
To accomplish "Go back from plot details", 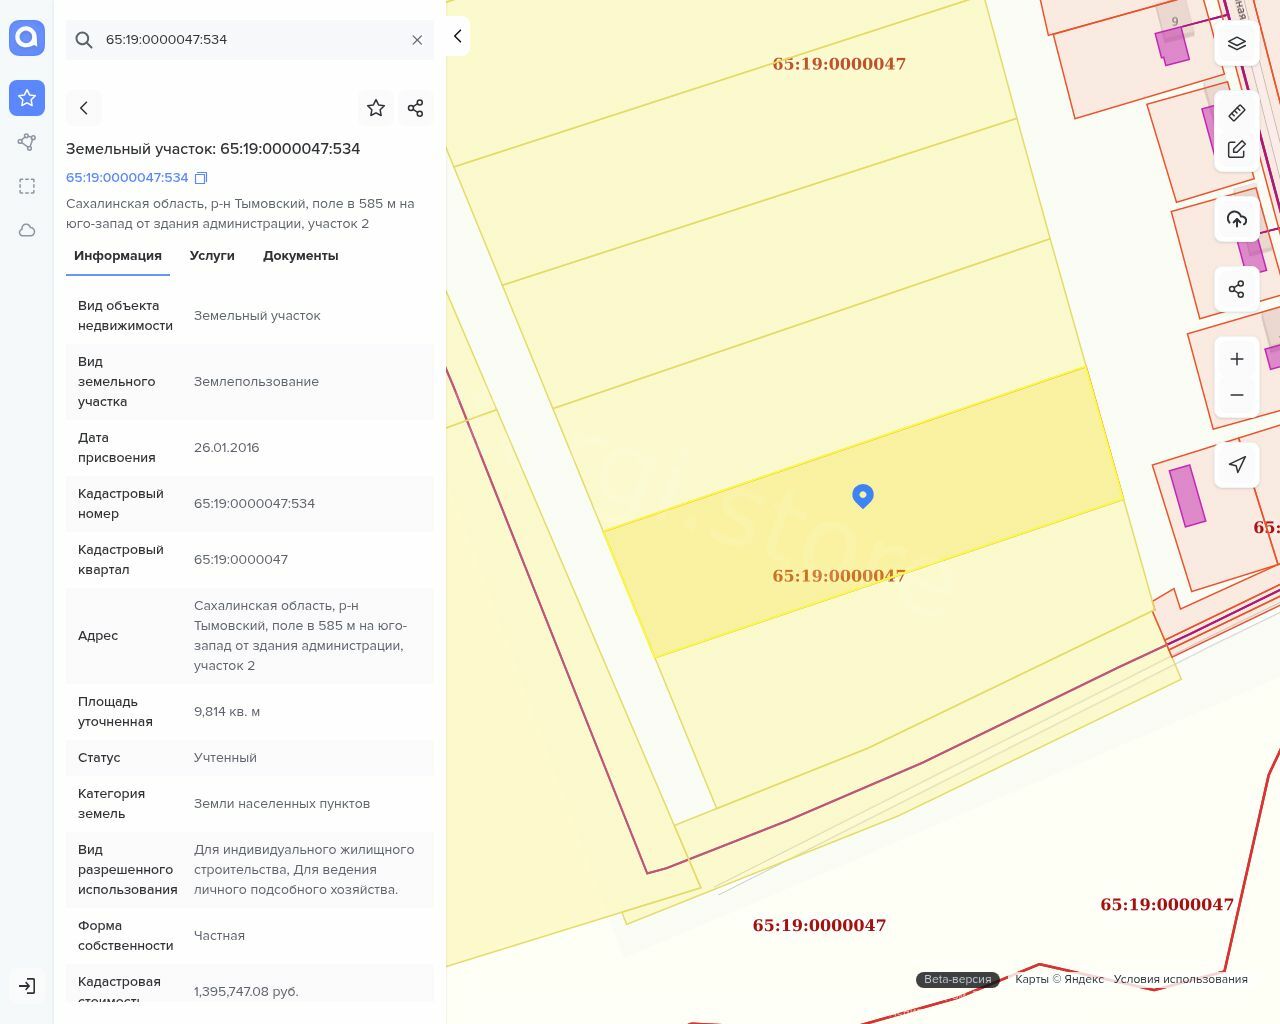I will click(x=84, y=108).
